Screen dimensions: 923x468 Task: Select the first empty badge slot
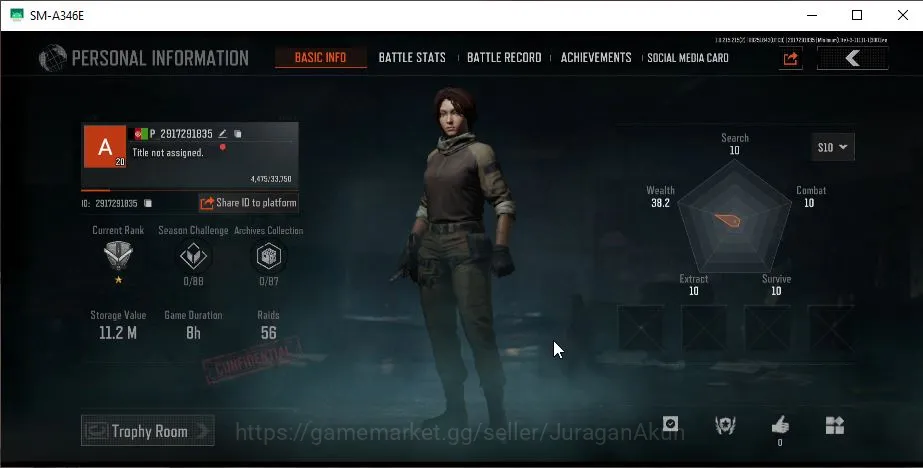tap(641, 328)
